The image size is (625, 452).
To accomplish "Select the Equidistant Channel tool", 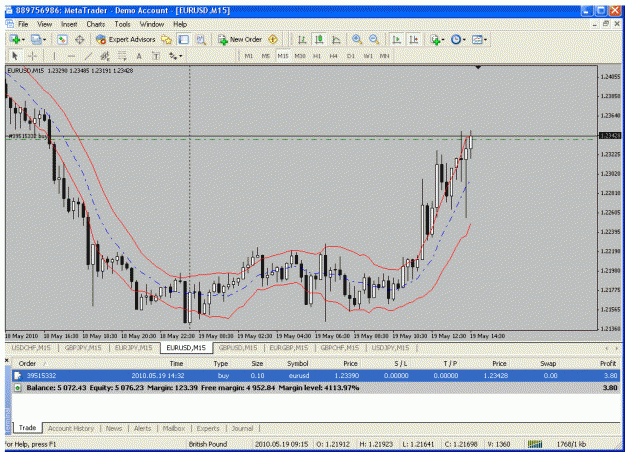I will click(105, 56).
